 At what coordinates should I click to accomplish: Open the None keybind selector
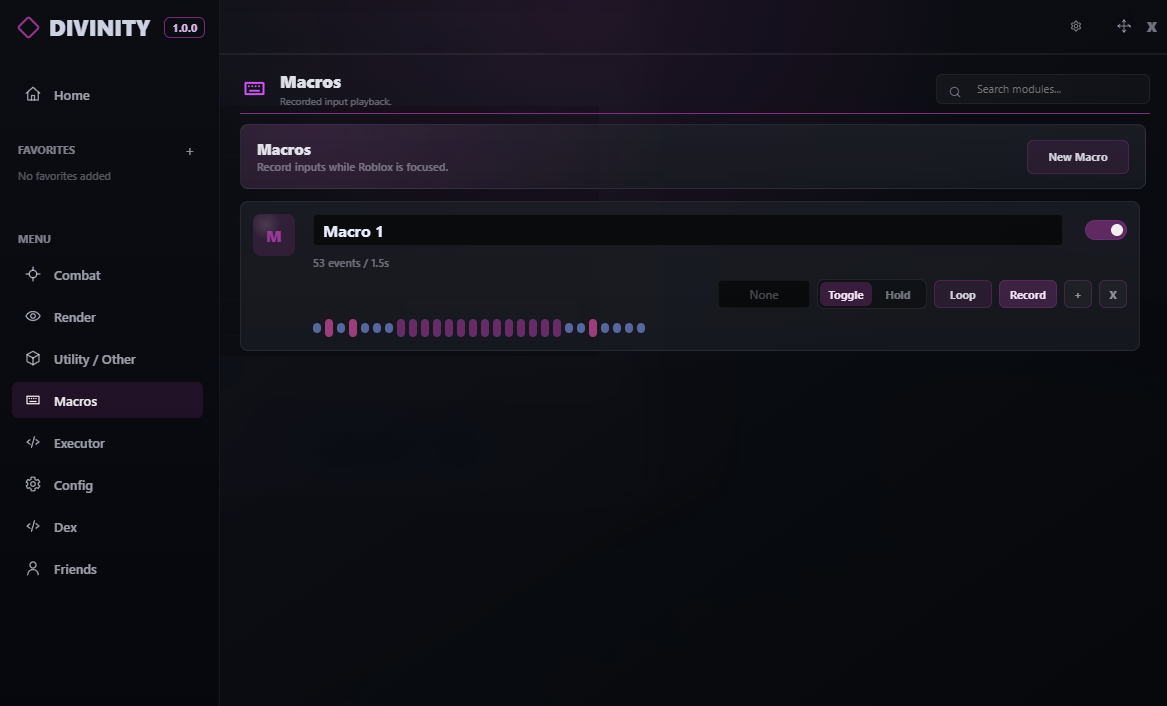[x=764, y=295]
